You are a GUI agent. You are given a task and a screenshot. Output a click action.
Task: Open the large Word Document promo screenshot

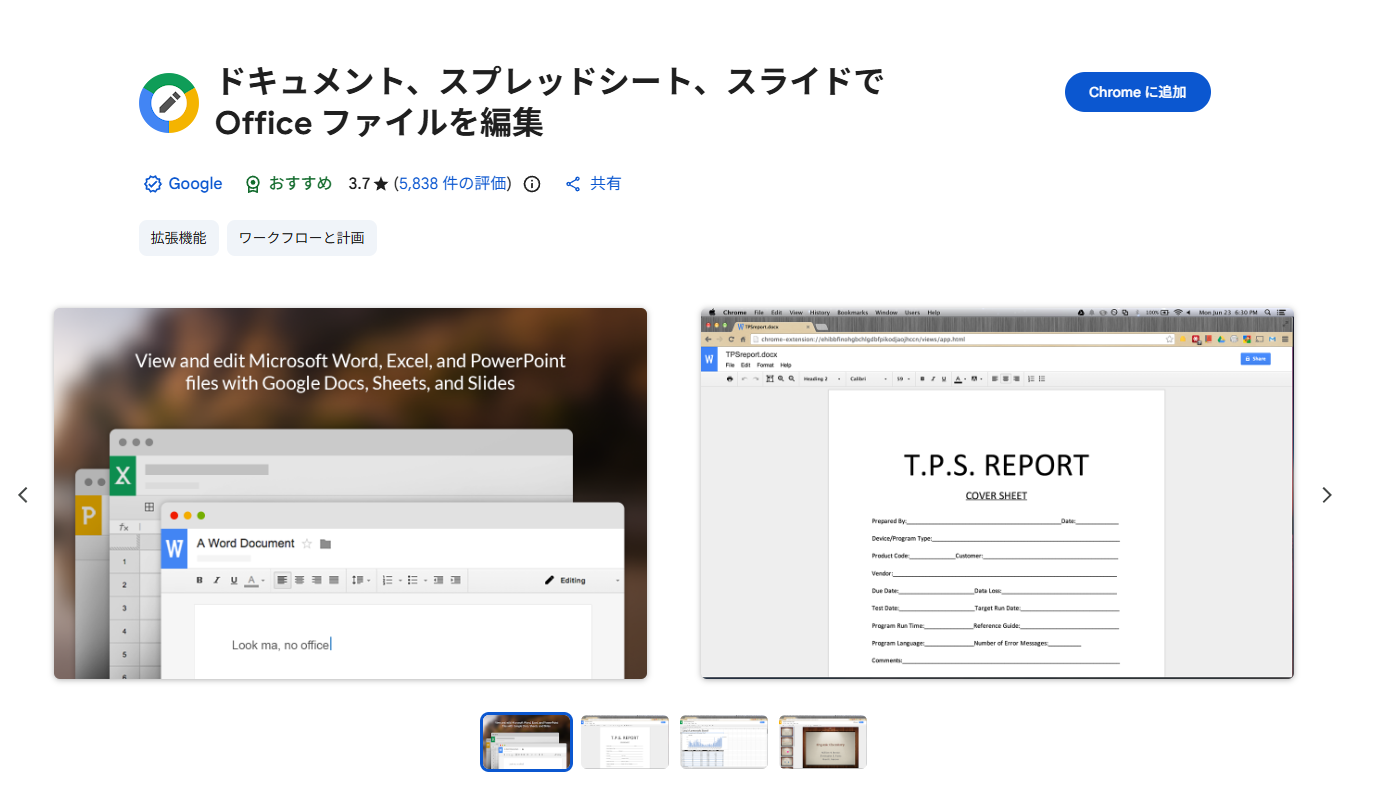350,493
